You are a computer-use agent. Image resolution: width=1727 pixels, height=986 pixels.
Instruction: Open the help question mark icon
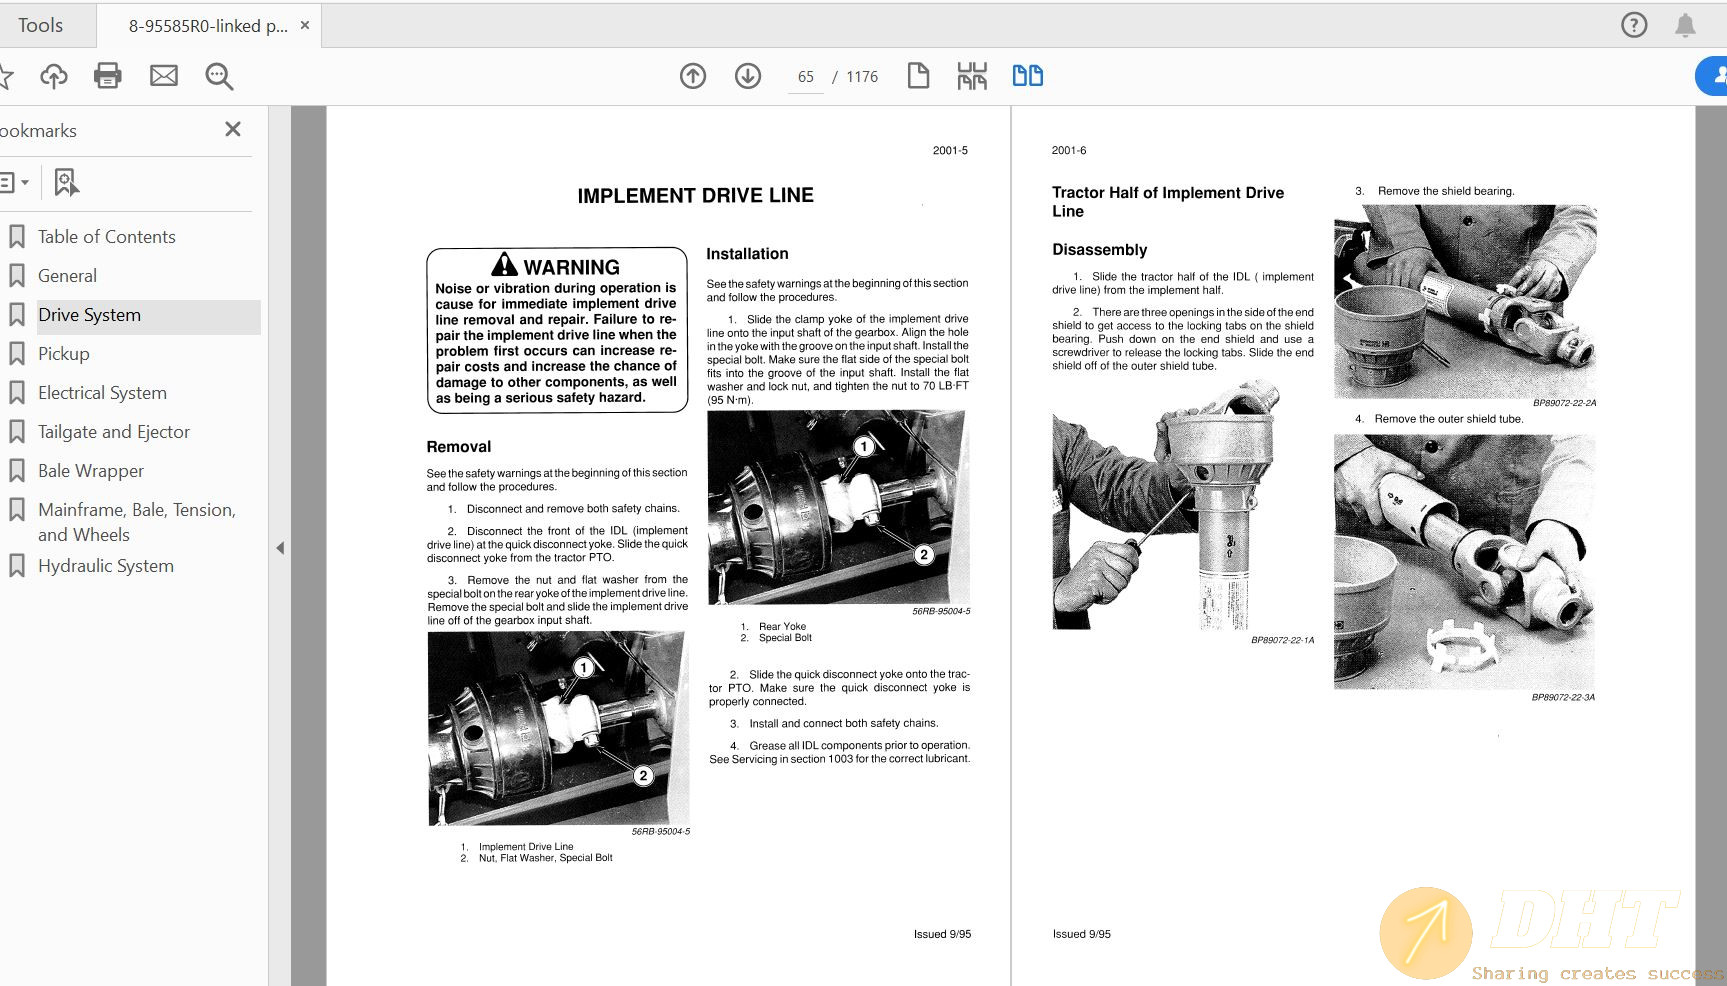point(1634,25)
